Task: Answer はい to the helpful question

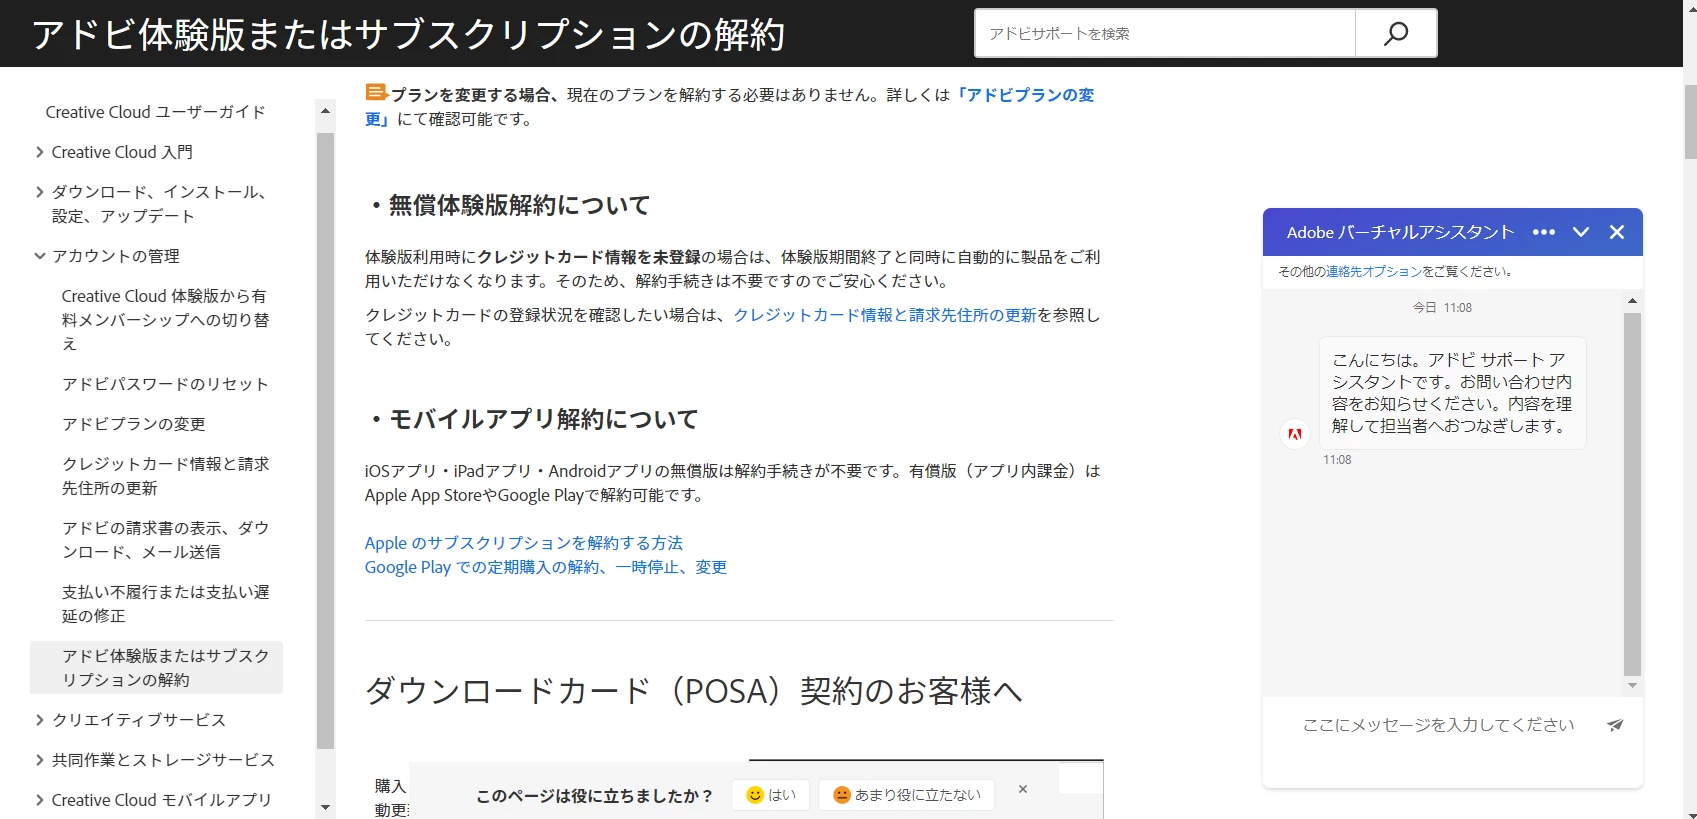Action: tap(770, 795)
